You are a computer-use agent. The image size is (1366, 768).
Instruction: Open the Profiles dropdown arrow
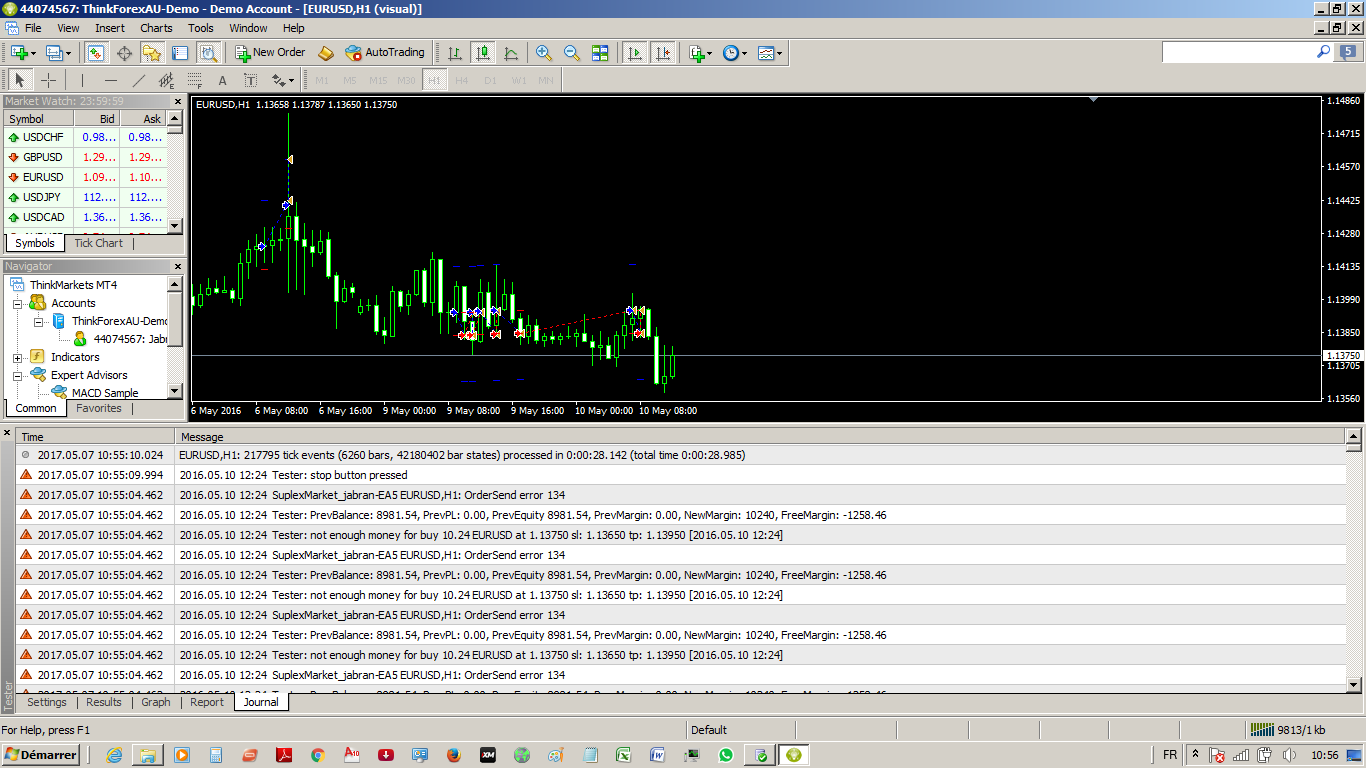coord(66,53)
